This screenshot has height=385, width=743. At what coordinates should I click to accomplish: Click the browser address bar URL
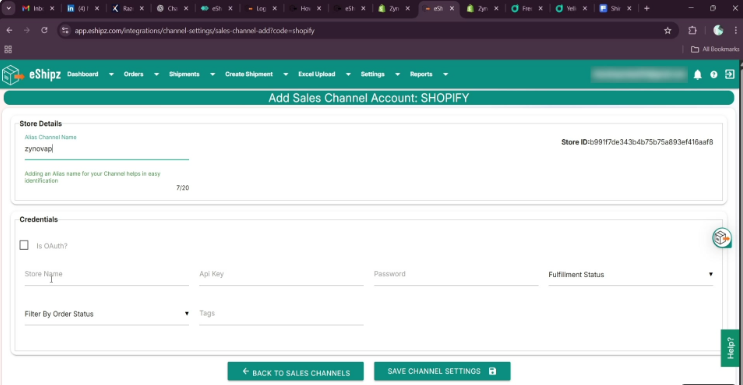point(194,31)
